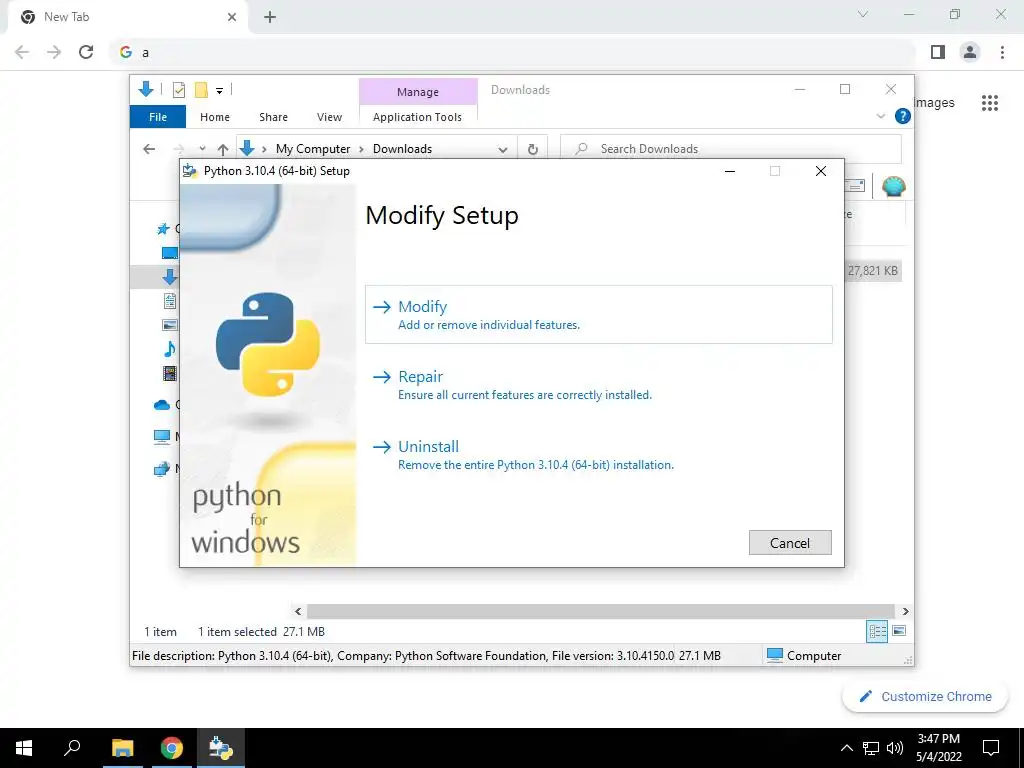This screenshot has height=768, width=1024.
Task: Open Chrome profile icon
Action: 970,52
